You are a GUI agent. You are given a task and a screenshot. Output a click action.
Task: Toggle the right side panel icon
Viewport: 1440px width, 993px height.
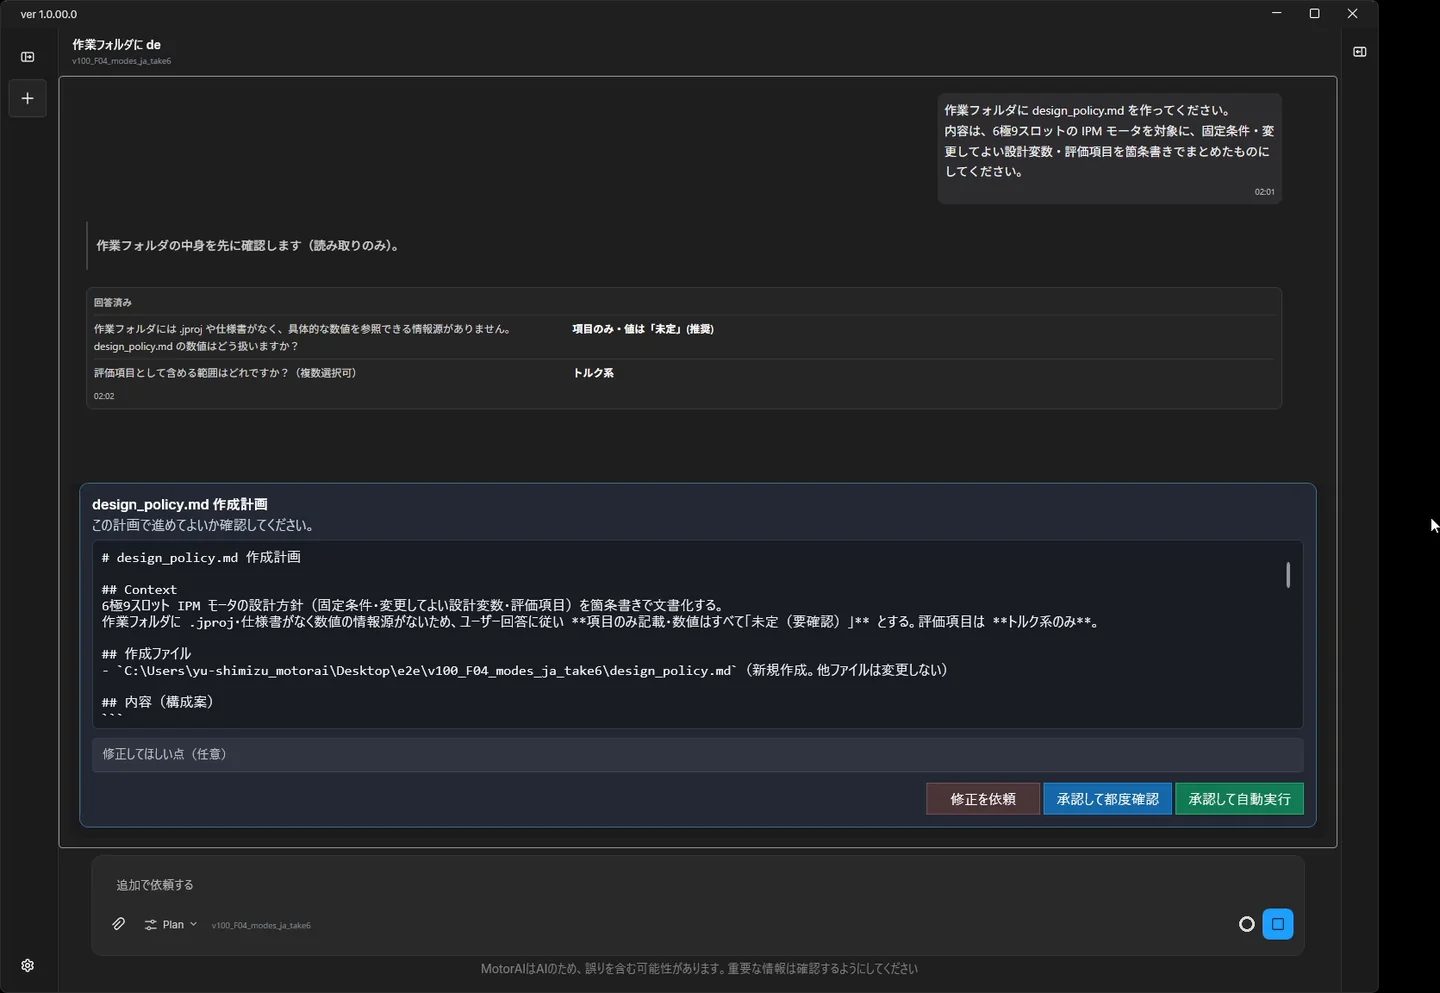pos(1360,52)
